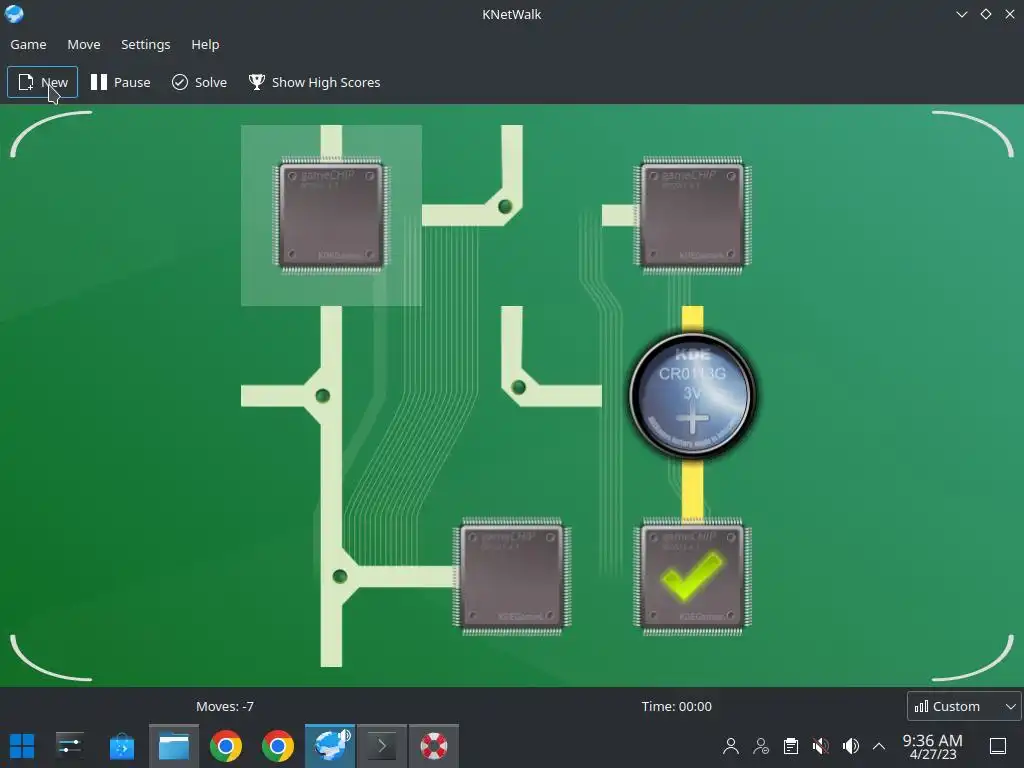
Task: Launch the store bag taskbar icon
Action: (x=121, y=746)
